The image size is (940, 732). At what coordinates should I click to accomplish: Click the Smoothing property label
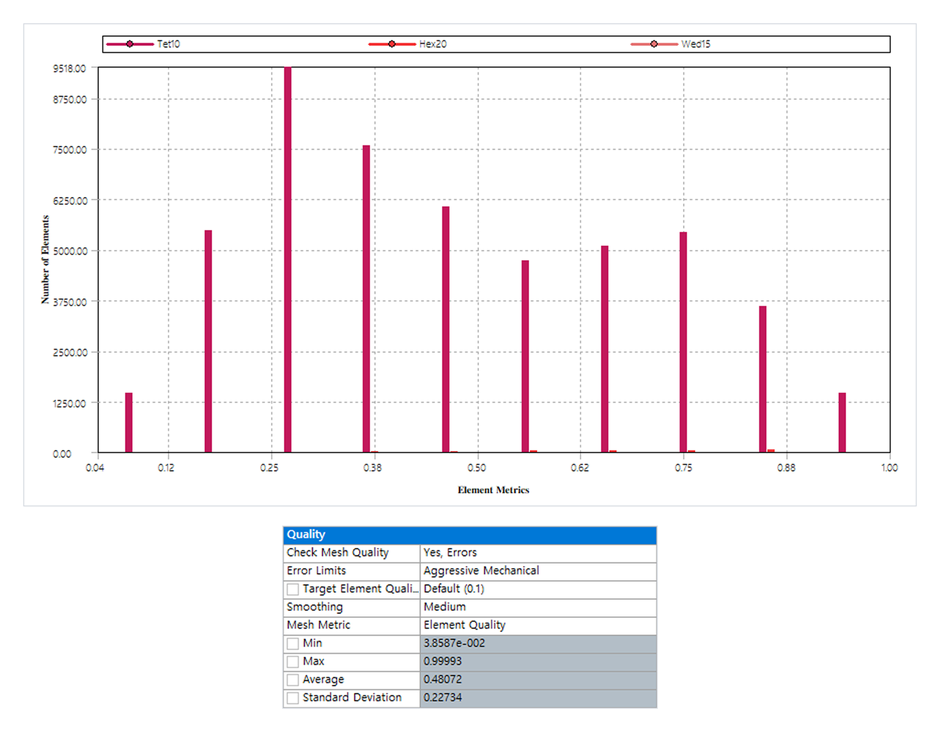(315, 607)
